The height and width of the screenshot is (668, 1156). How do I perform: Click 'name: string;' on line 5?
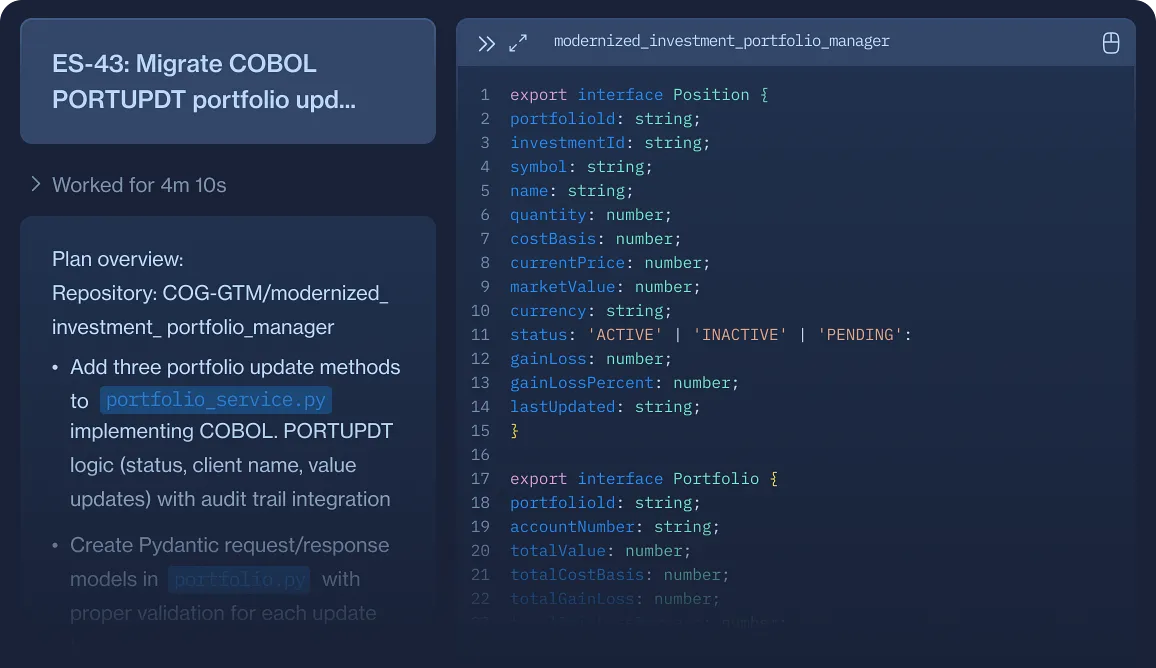[571, 190]
